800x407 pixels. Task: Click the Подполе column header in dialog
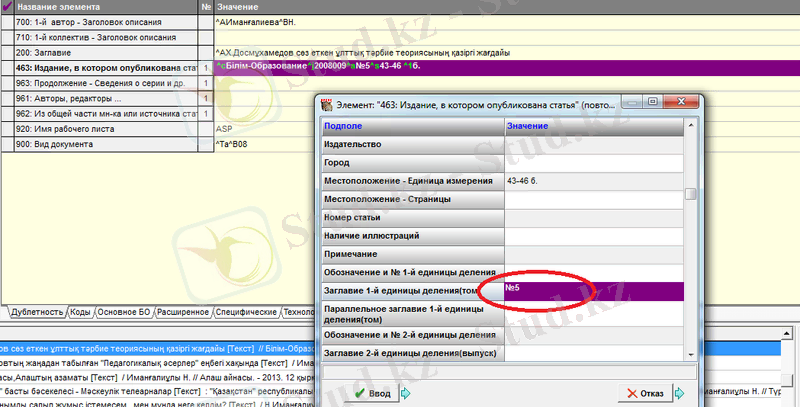point(413,126)
